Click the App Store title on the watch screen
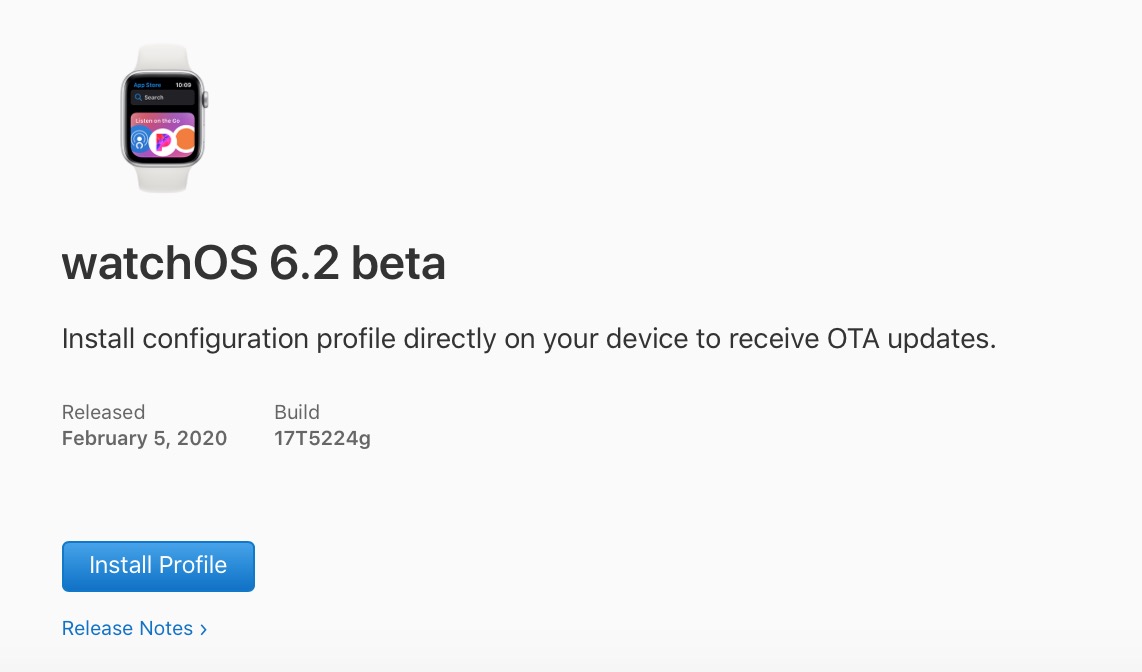1142x672 pixels. click(147, 86)
